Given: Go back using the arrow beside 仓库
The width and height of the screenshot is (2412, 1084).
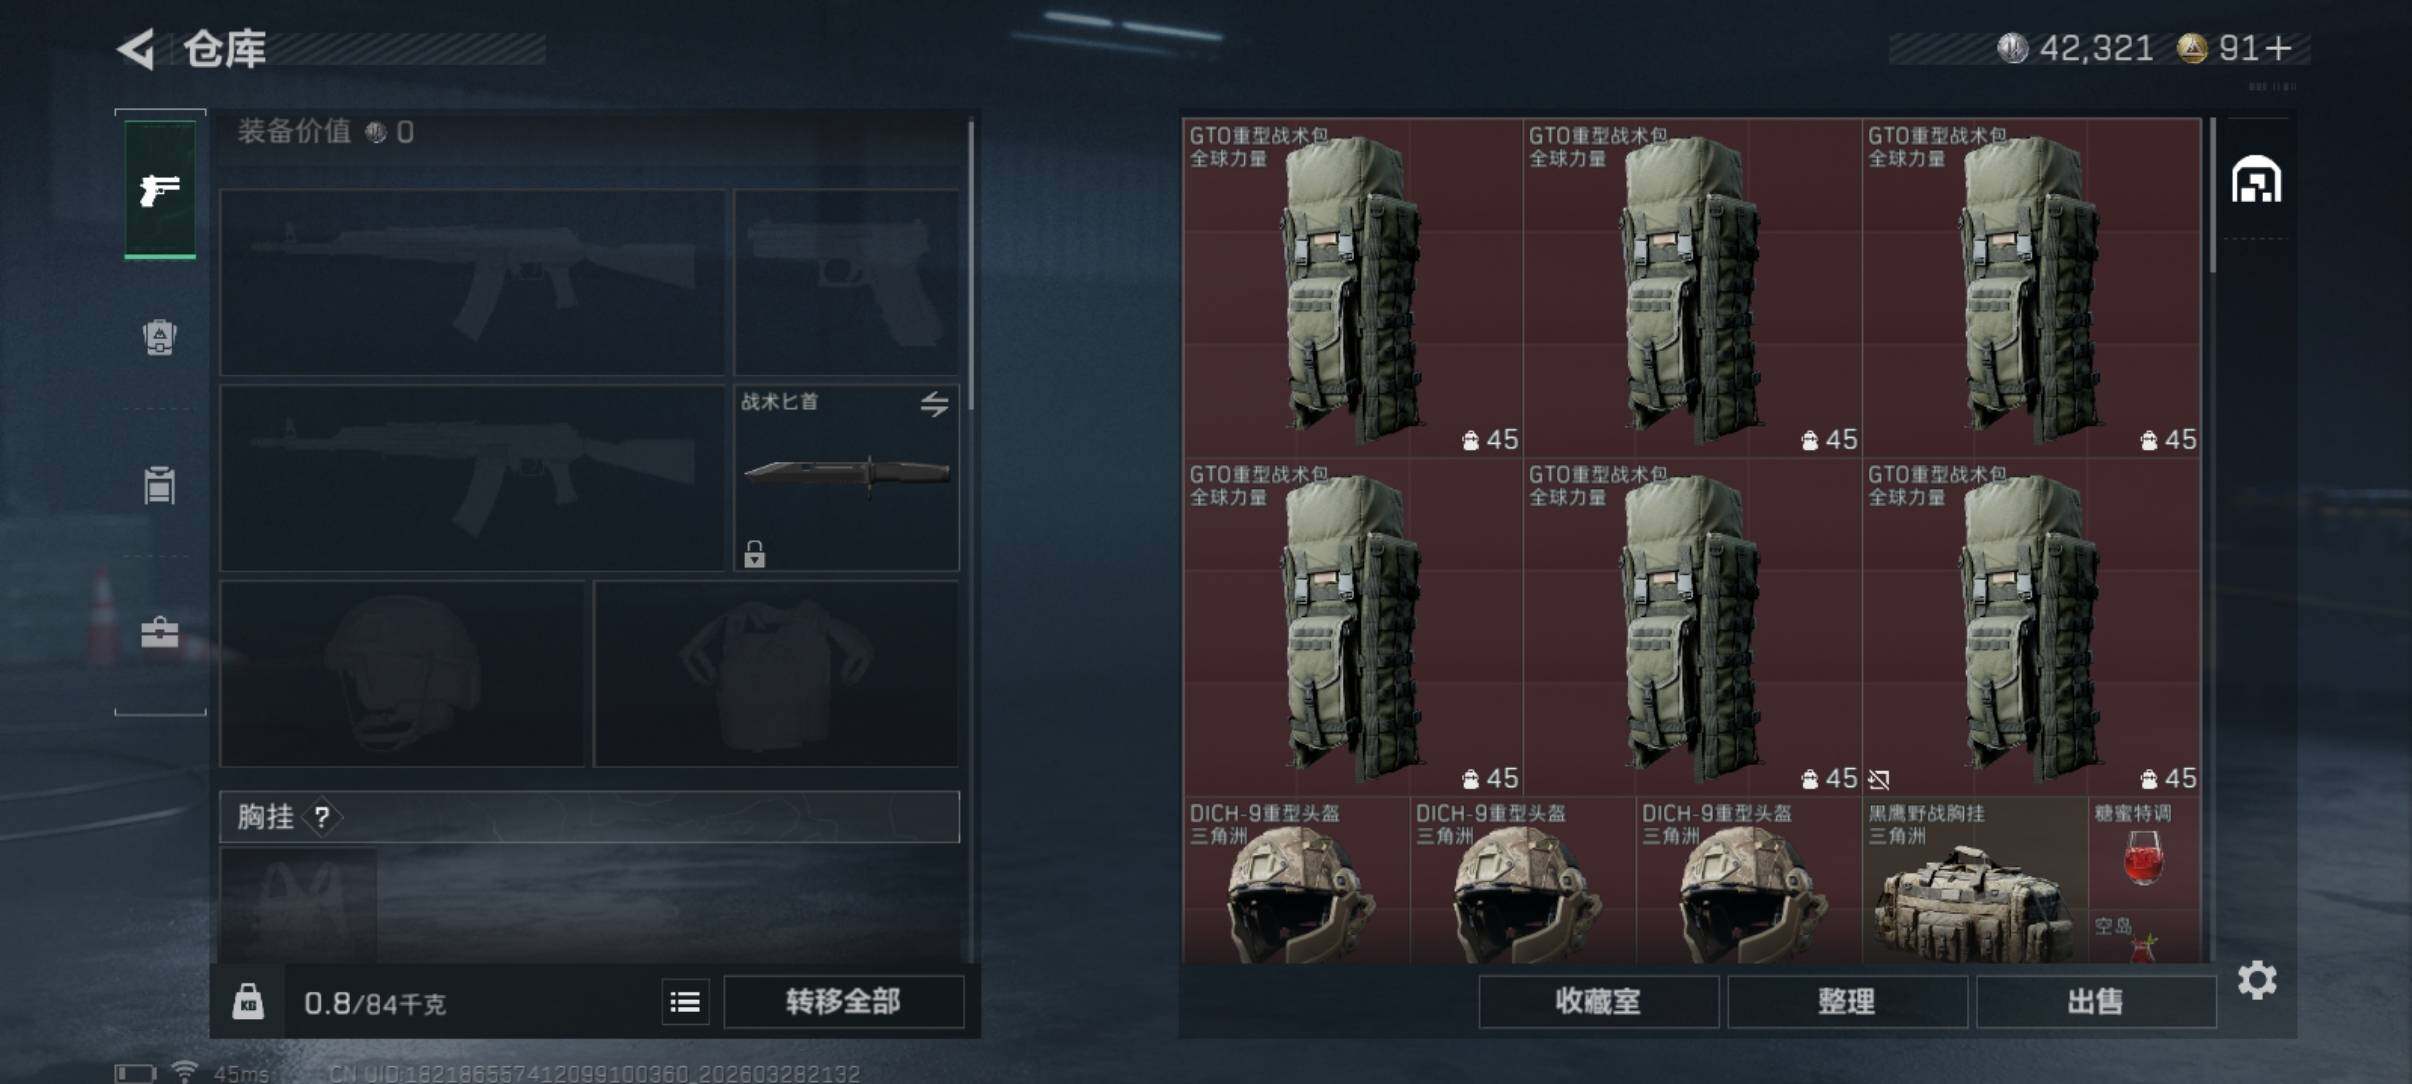Looking at the screenshot, I should tap(138, 49).
